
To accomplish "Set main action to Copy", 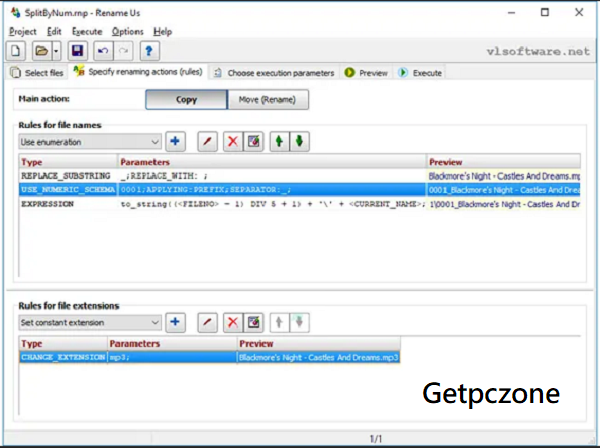I will 186,99.
